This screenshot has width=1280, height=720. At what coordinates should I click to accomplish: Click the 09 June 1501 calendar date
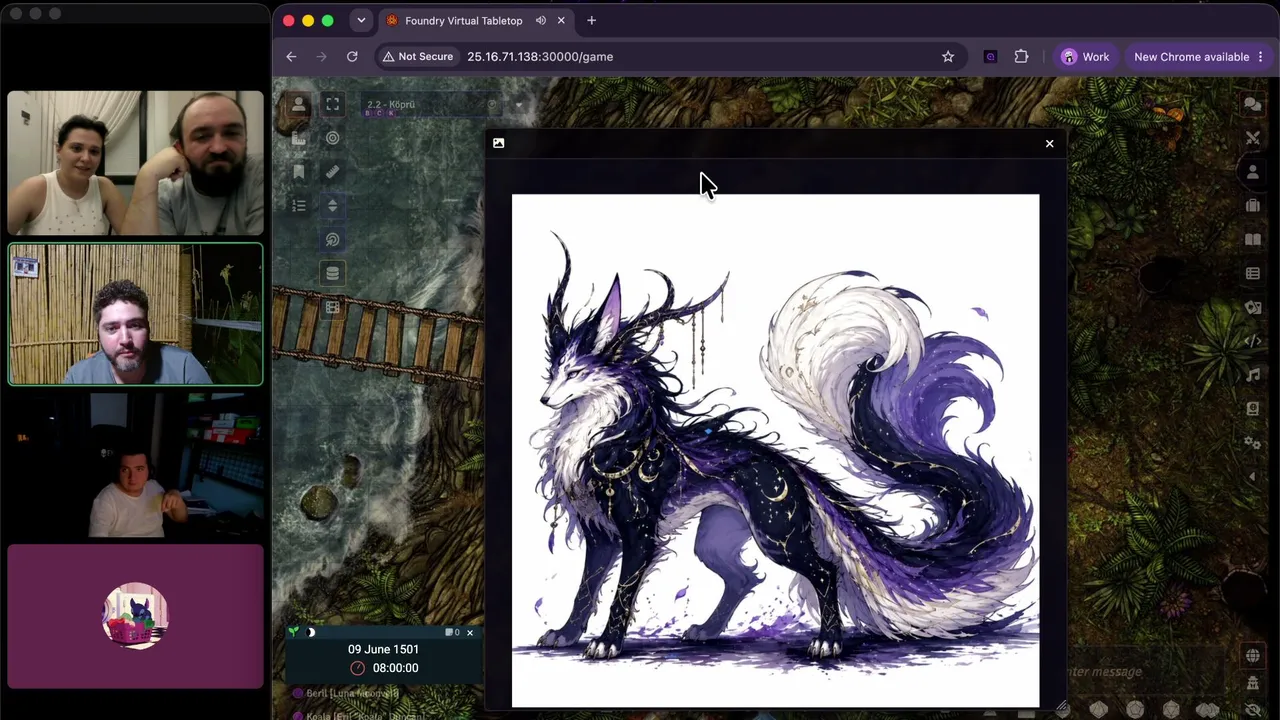[x=383, y=649]
